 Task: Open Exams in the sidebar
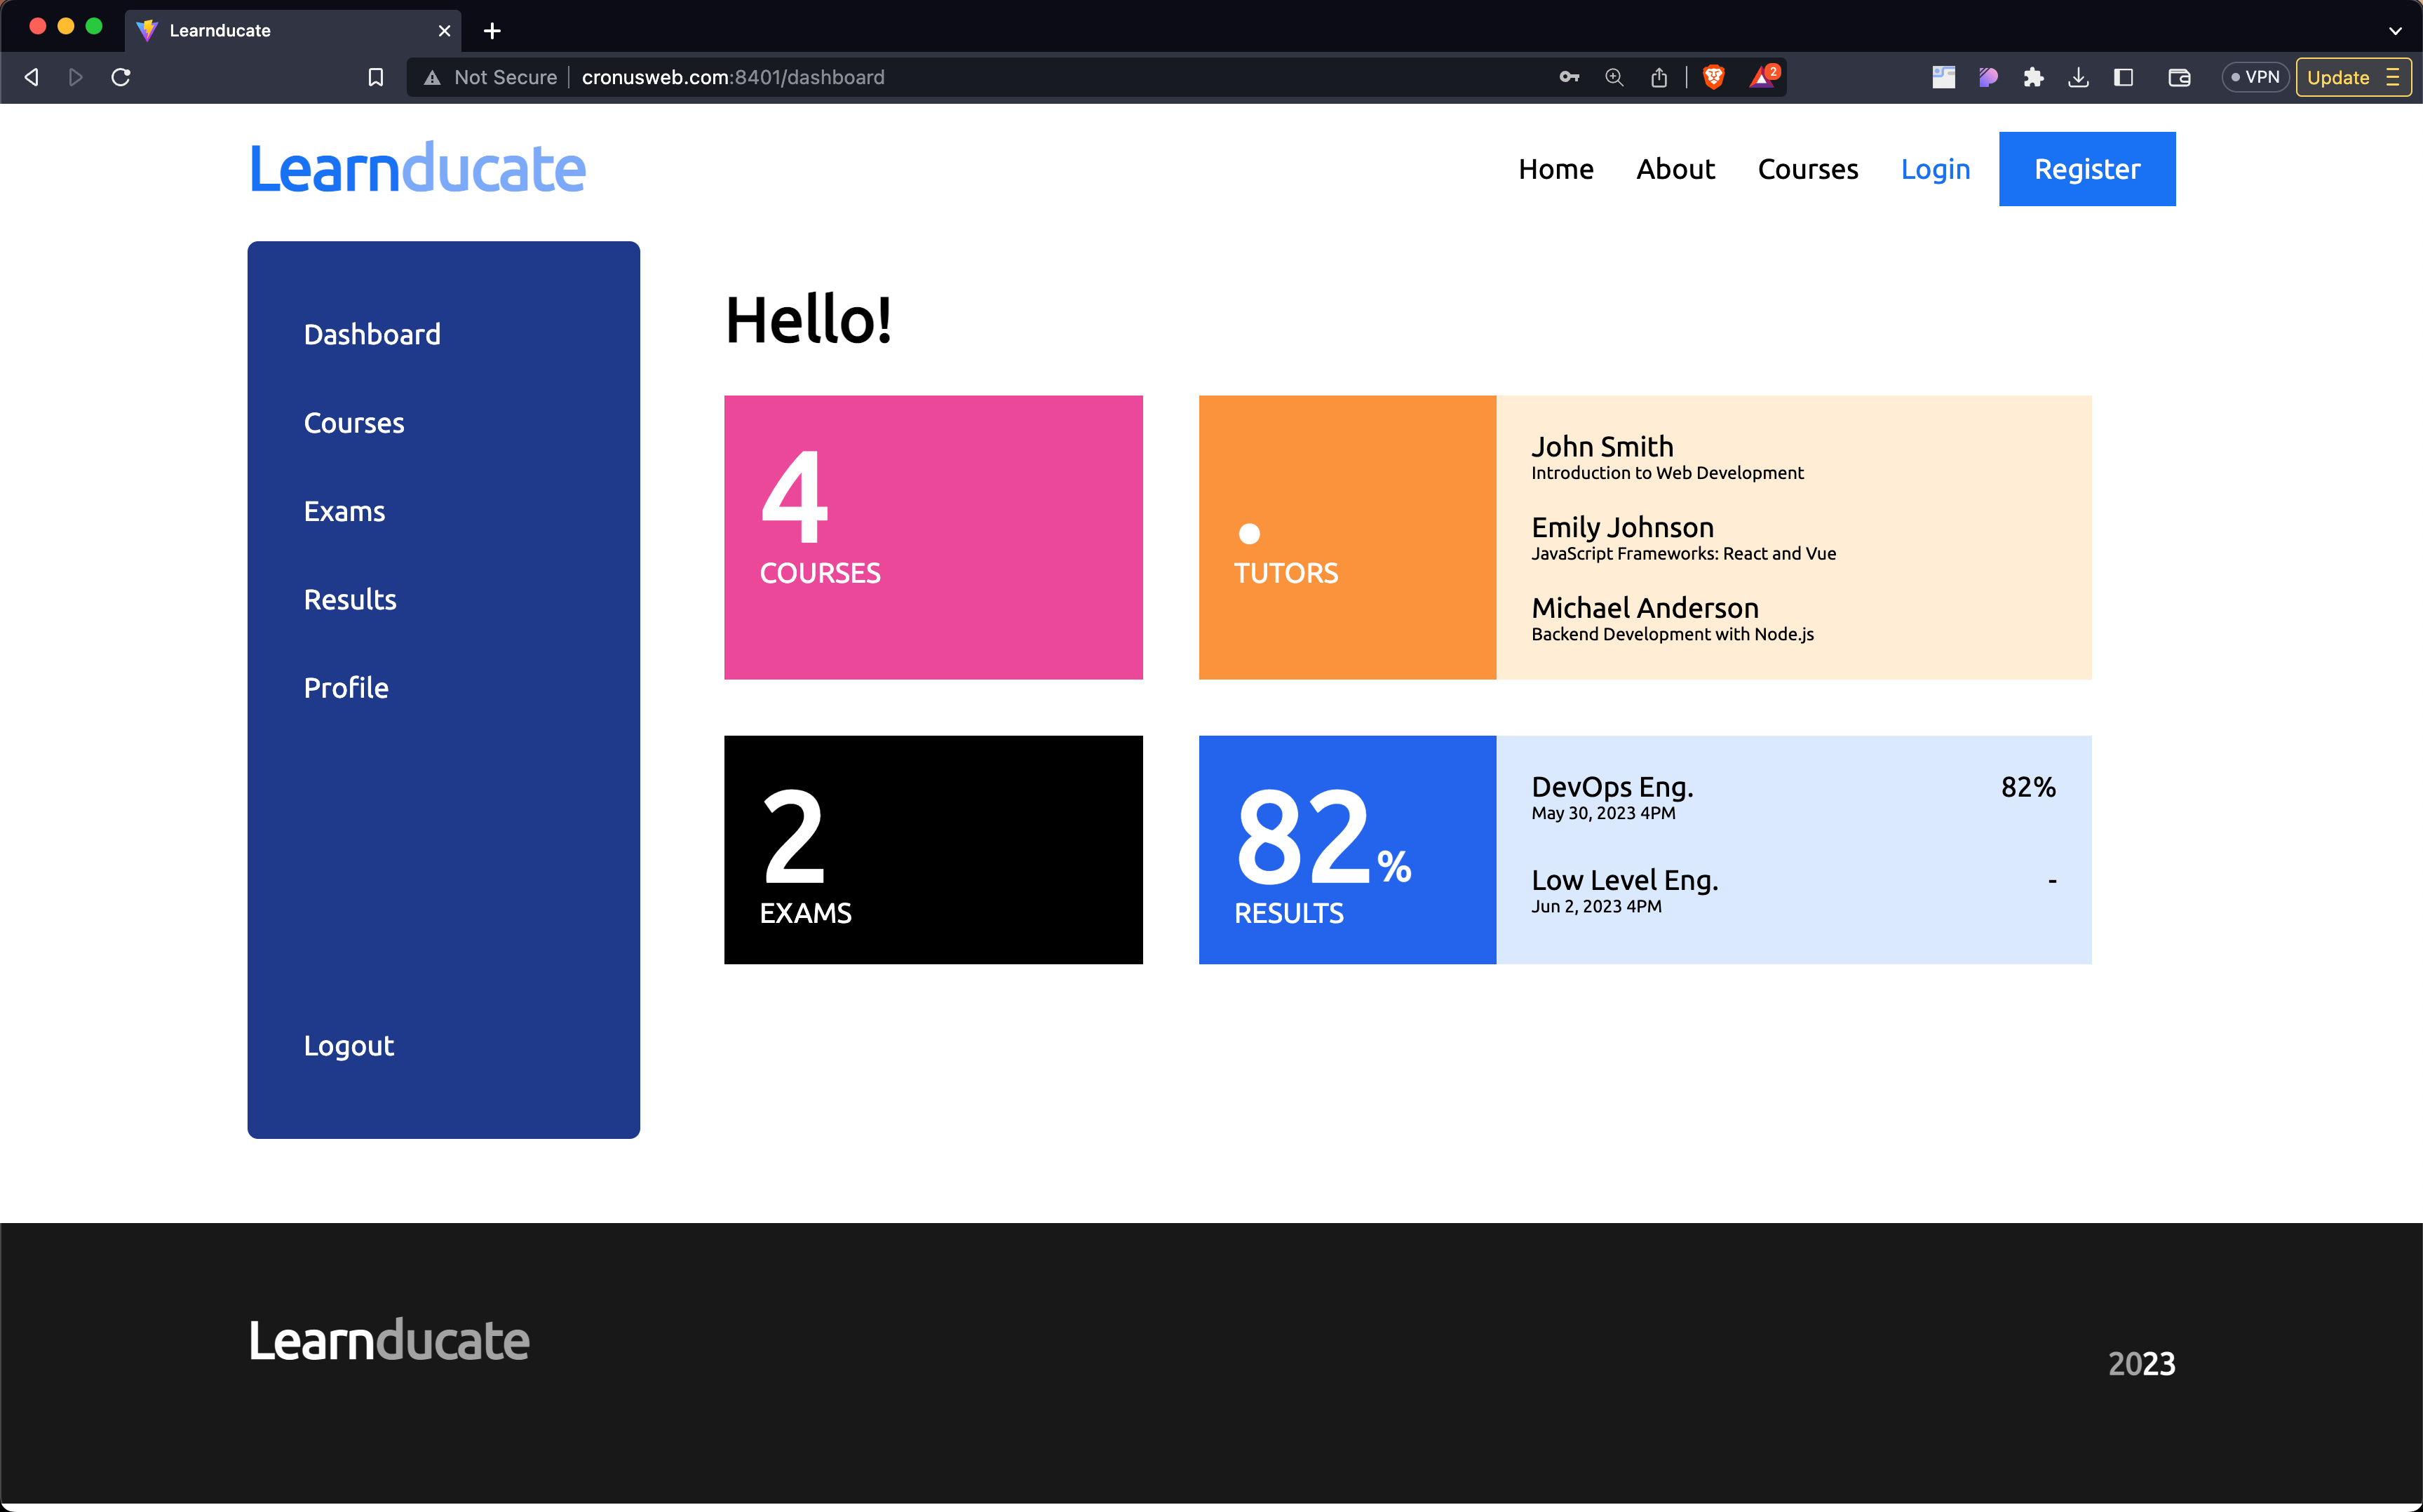pyautogui.click(x=344, y=511)
